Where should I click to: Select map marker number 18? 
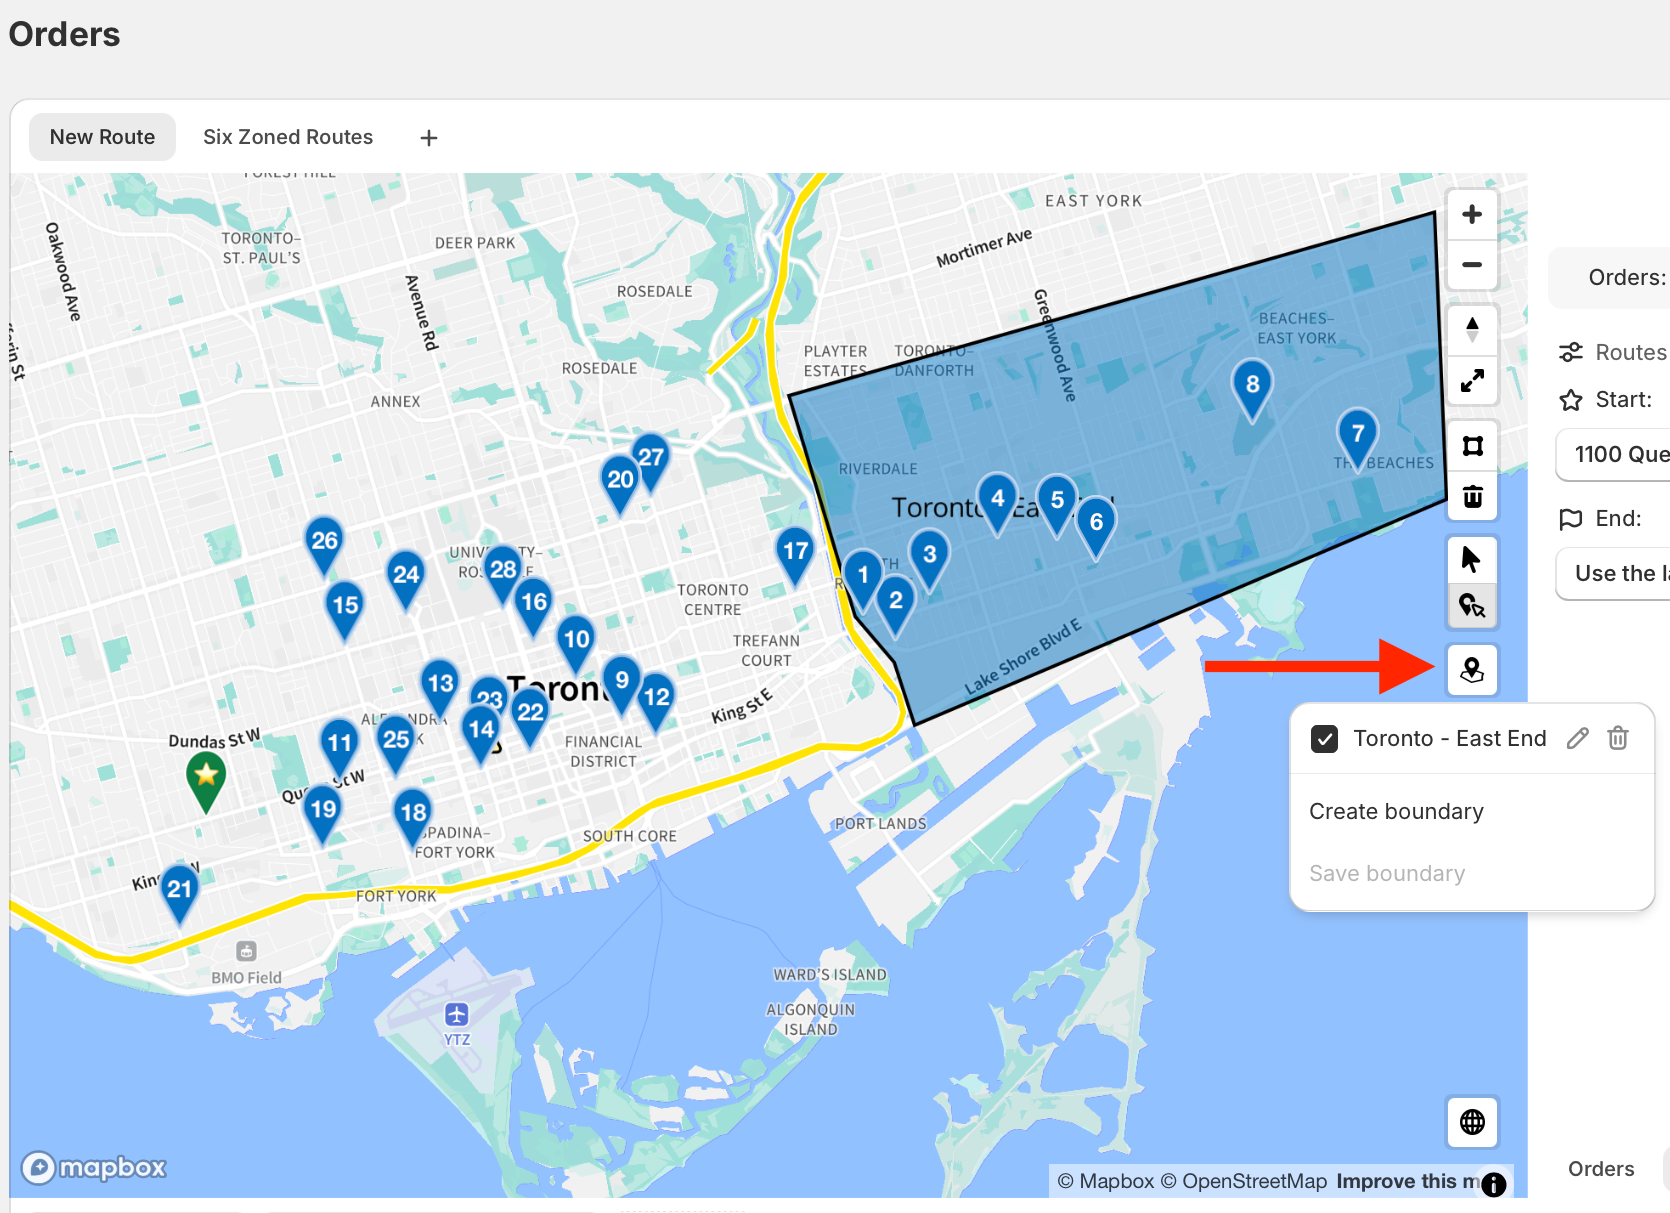pos(413,818)
